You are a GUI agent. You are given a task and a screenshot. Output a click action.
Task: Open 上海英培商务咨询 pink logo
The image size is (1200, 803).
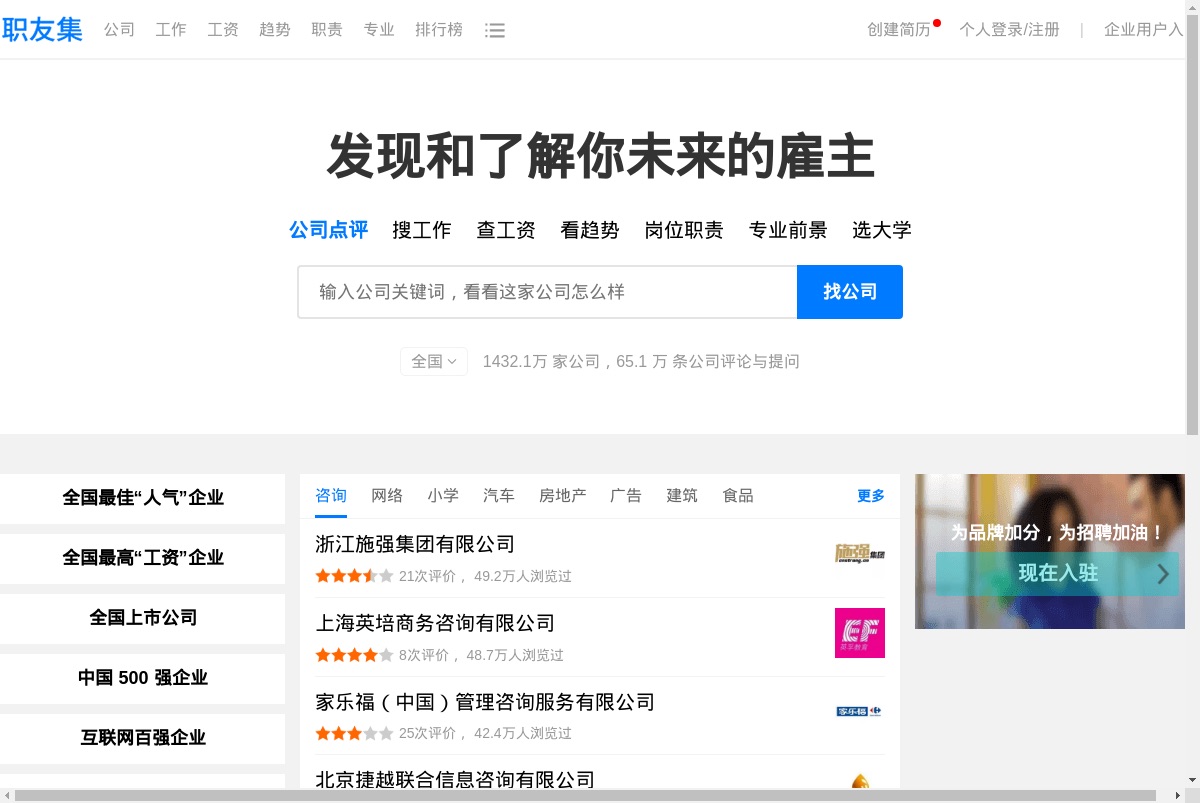click(x=860, y=633)
